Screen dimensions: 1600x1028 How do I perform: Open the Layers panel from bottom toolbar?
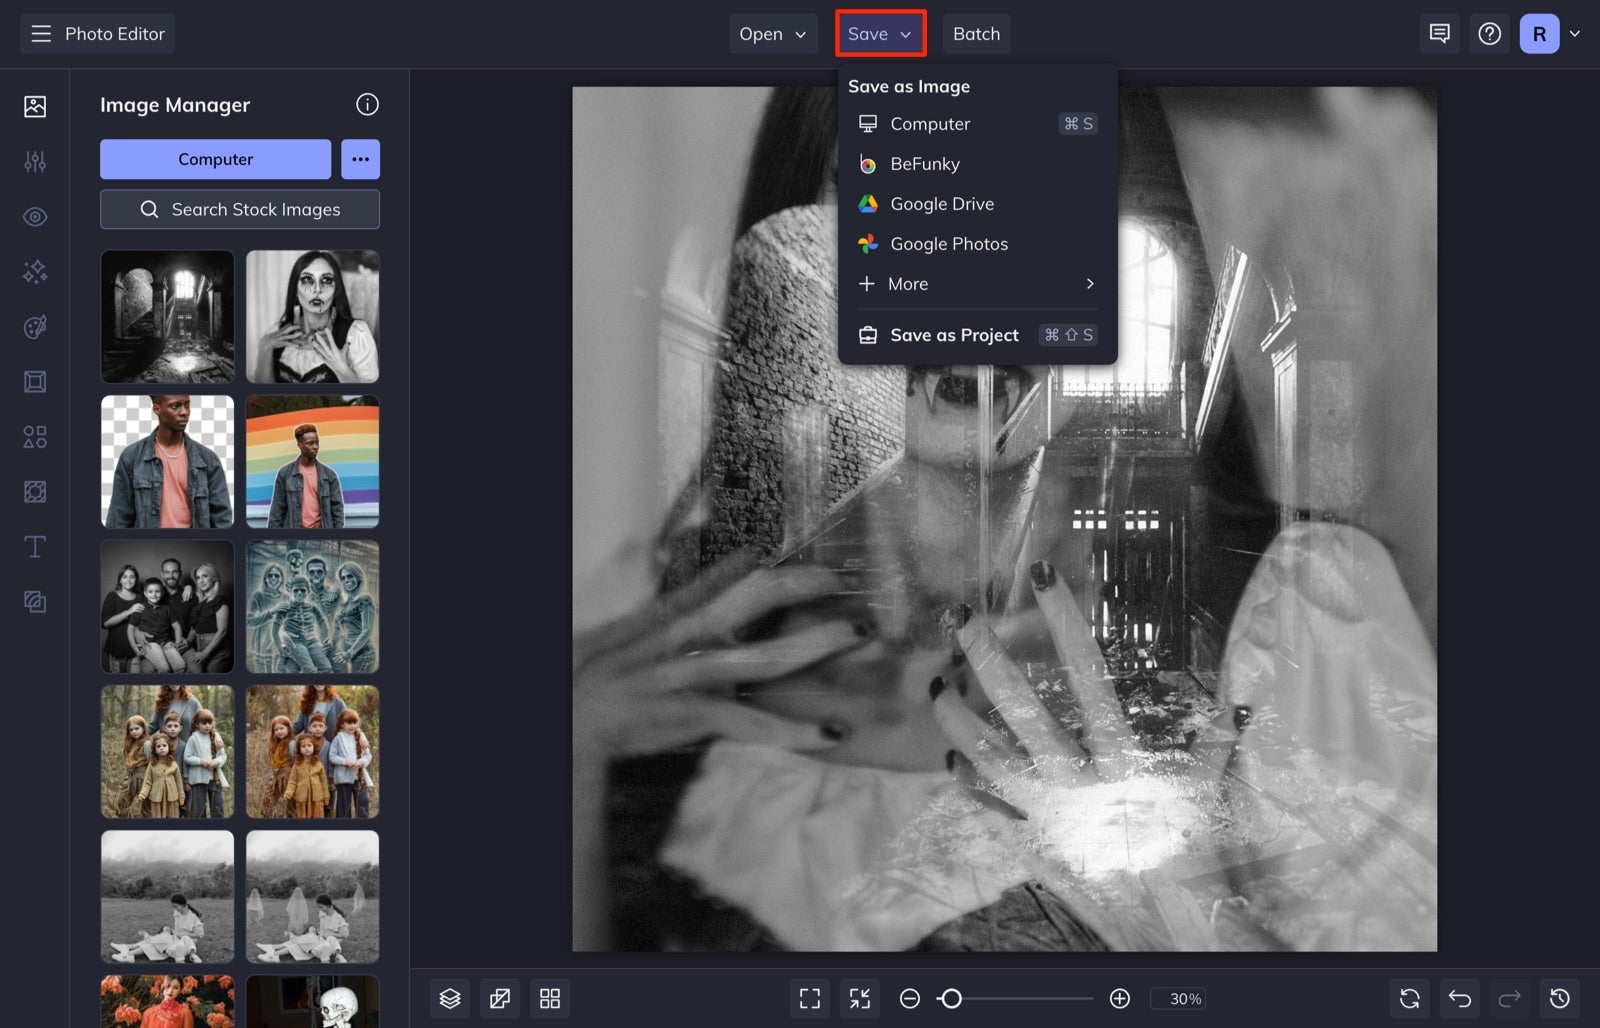[449, 997]
